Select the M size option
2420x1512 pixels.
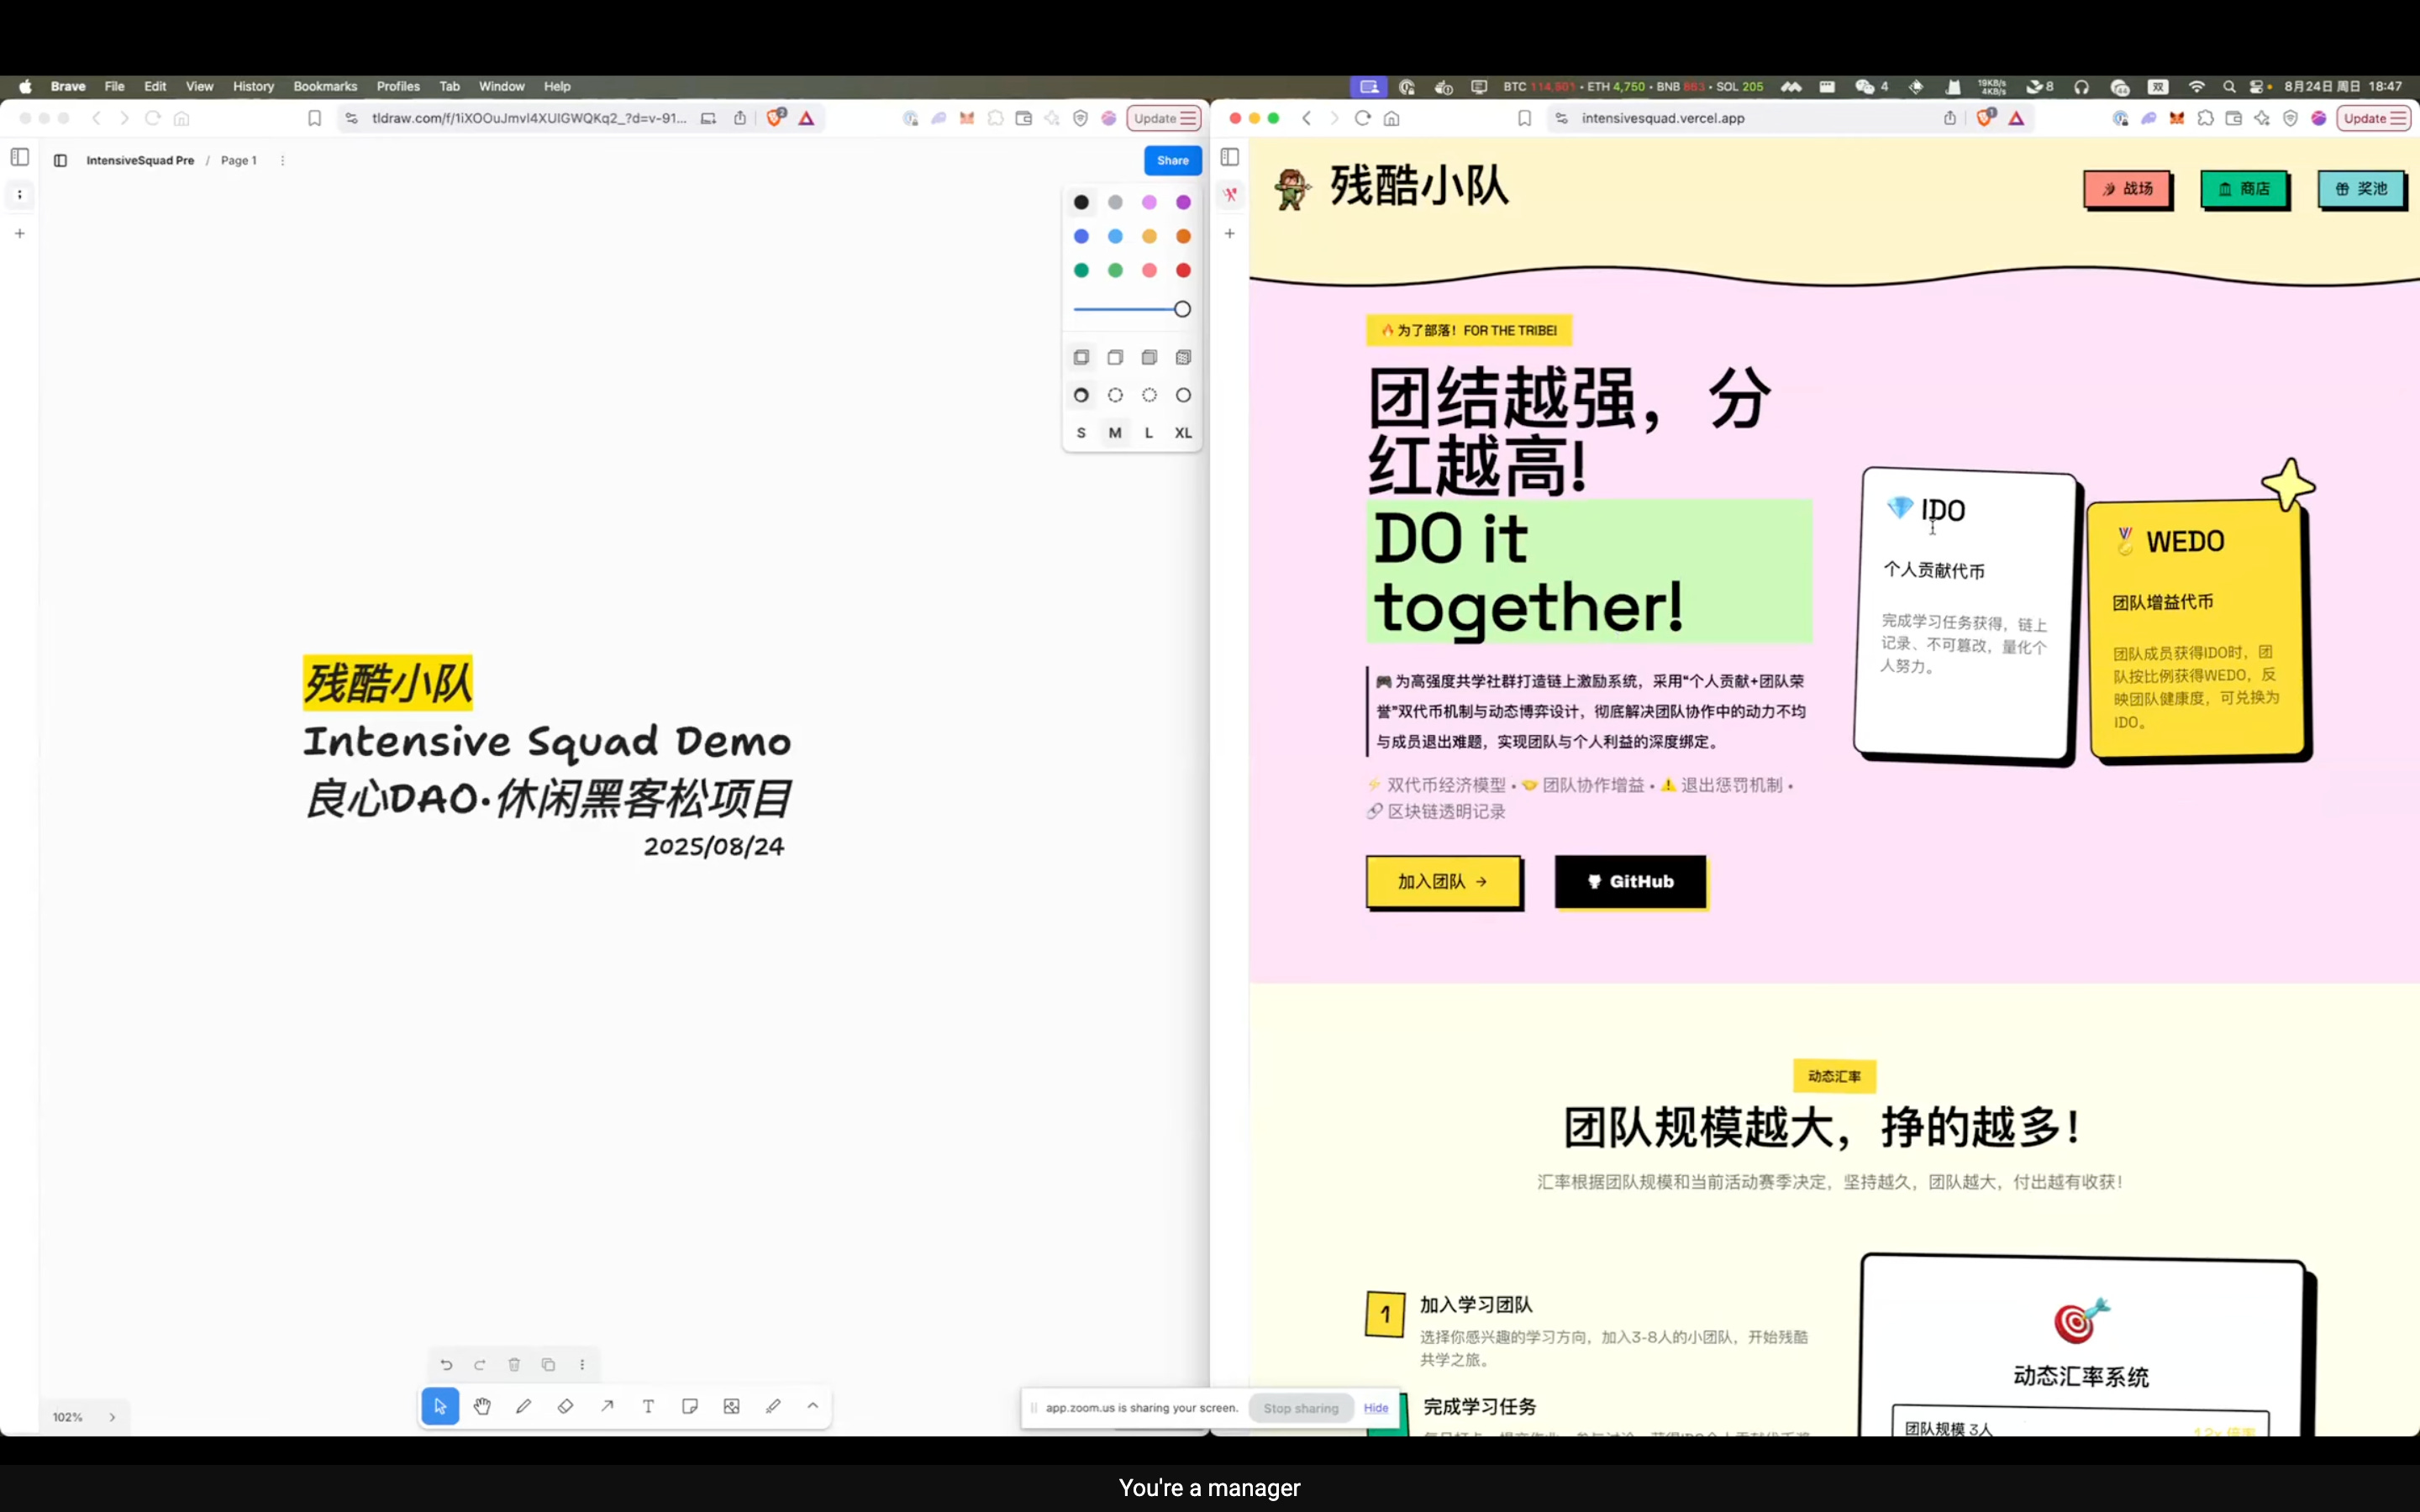point(1115,433)
